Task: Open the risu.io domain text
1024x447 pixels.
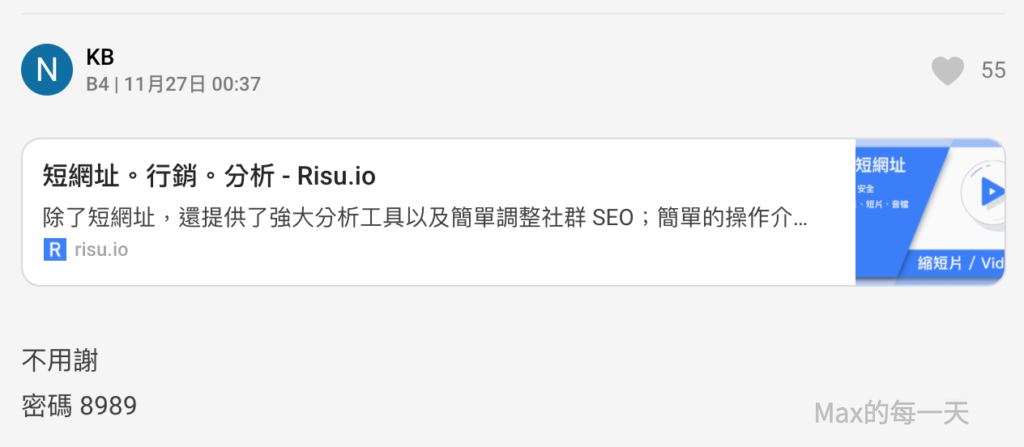Action: pos(100,250)
